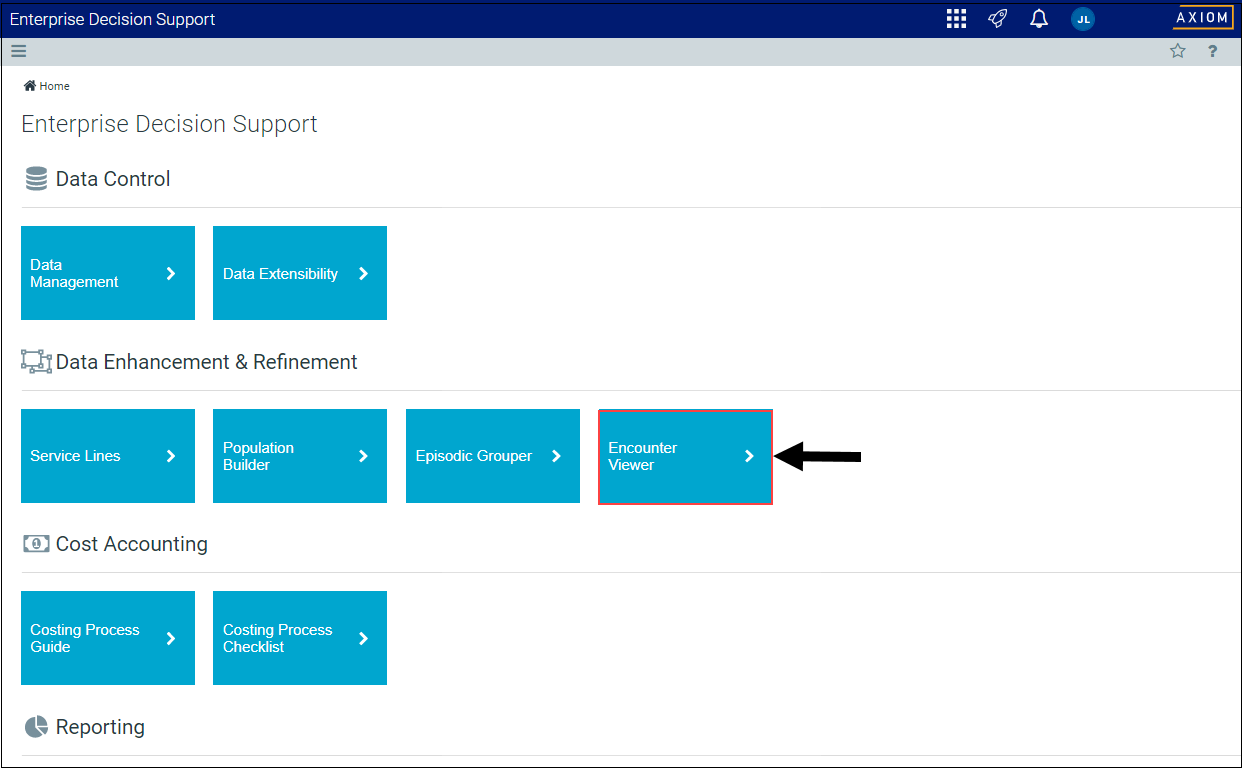This screenshot has width=1242, height=768.
Task: Open the Costing Process Checklist tile
Action: pos(299,638)
